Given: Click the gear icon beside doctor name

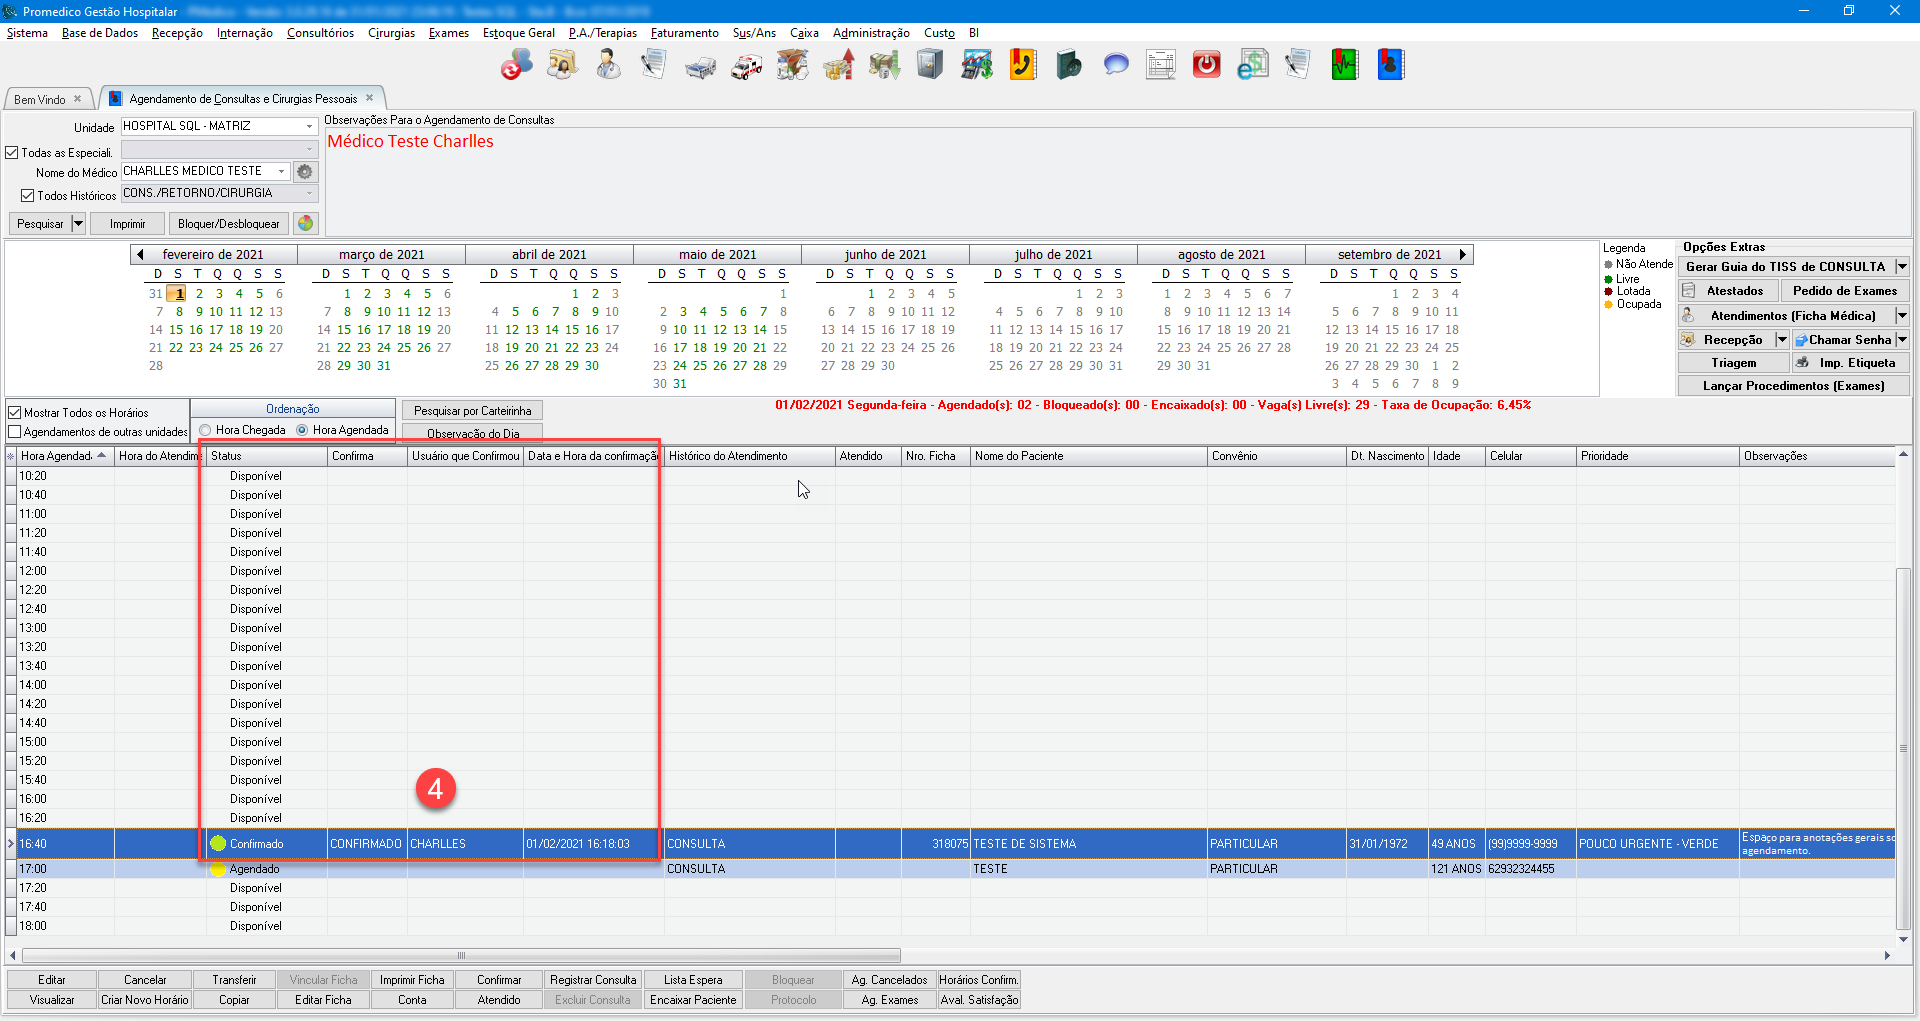Looking at the screenshot, I should 305,172.
